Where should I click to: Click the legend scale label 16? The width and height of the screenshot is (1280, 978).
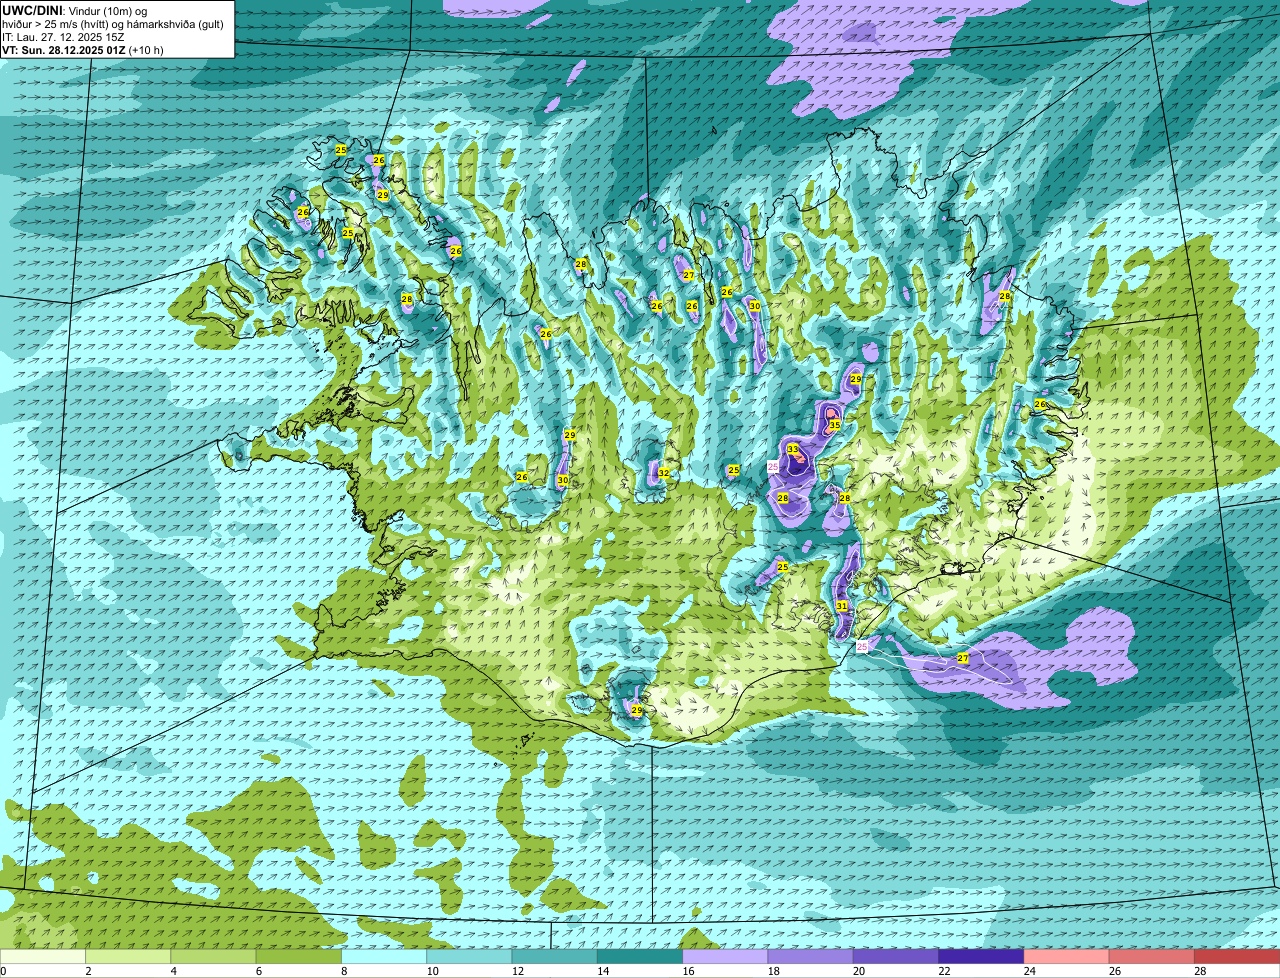(688, 971)
